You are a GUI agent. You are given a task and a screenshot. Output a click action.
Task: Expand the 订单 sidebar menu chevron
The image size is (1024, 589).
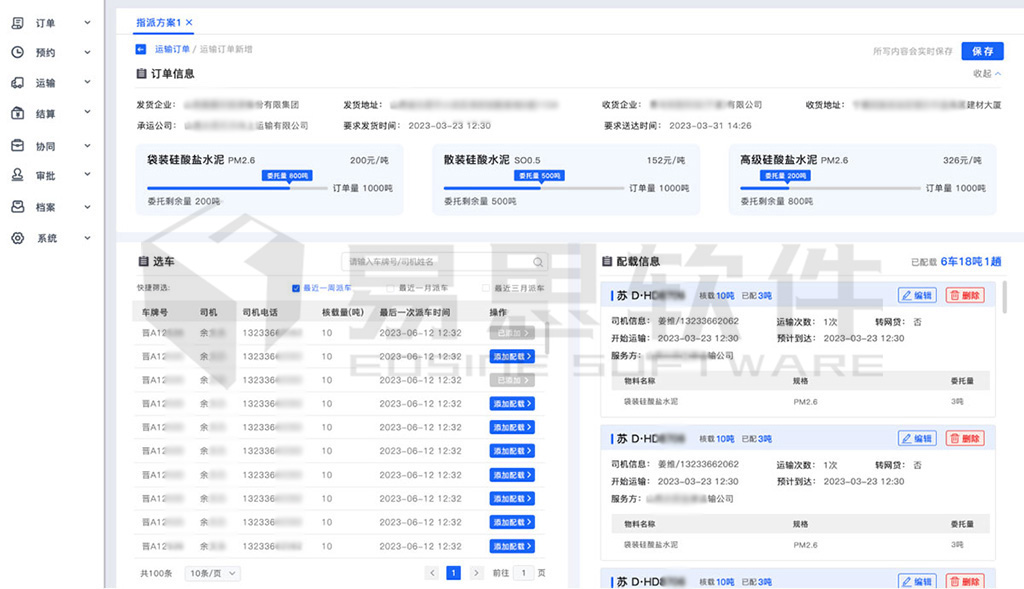click(86, 22)
